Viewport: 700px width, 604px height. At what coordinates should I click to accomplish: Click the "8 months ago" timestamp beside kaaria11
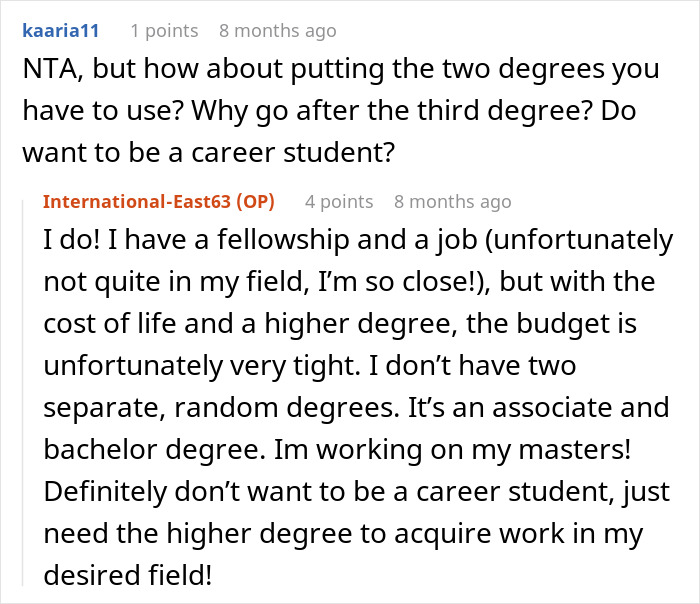(x=277, y=31)
